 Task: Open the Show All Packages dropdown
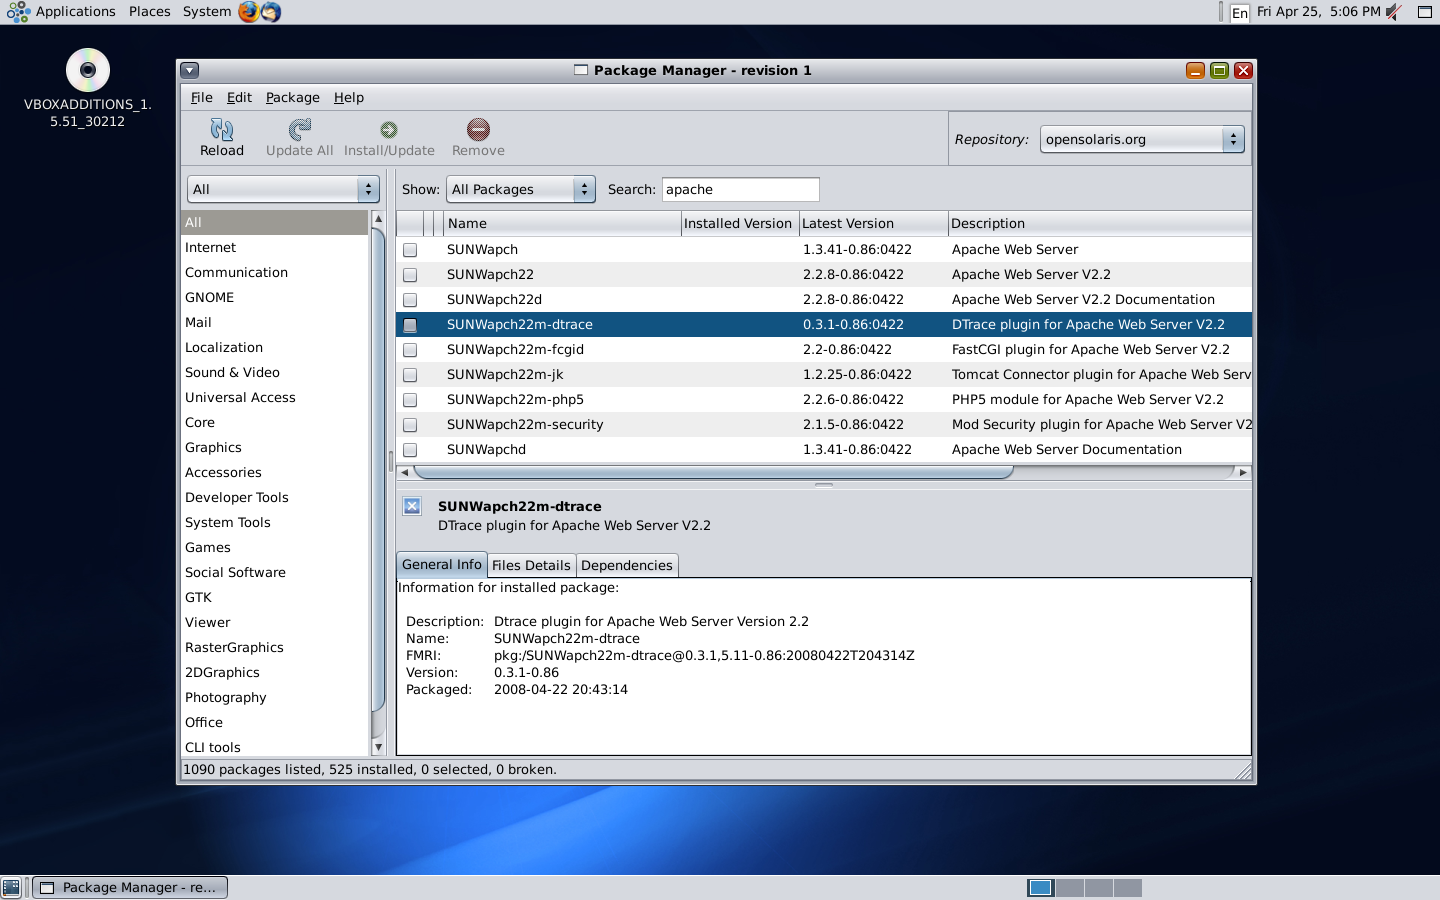pyautogui.click(x=520, y=189)
